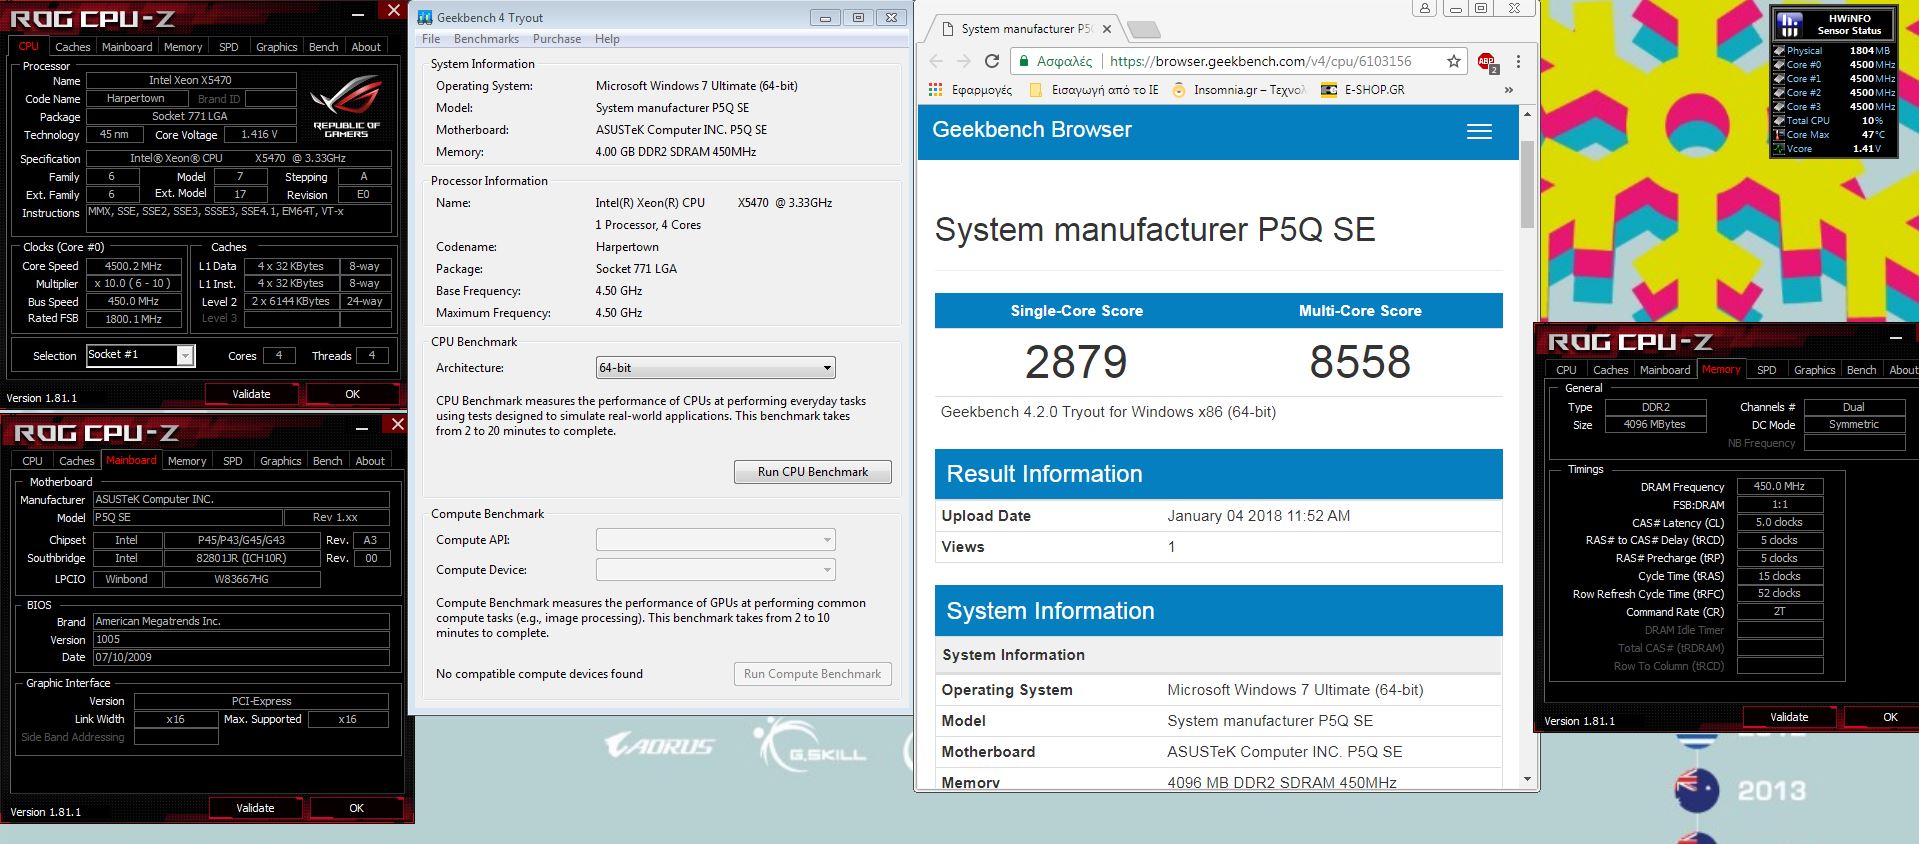Select the Memory tab in CPU-Z Mainboard window
Viewport: 1919px width, 844px height.
187,461
